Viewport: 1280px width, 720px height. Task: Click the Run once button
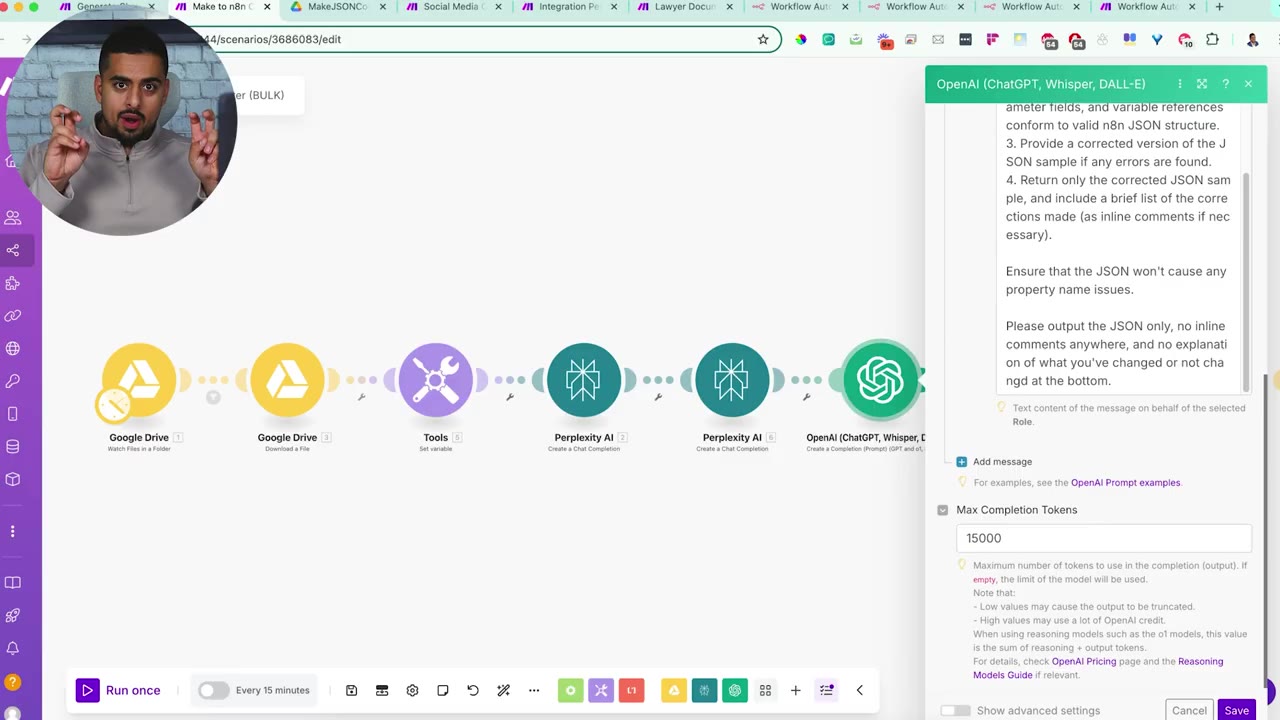[x=119, y=690]
